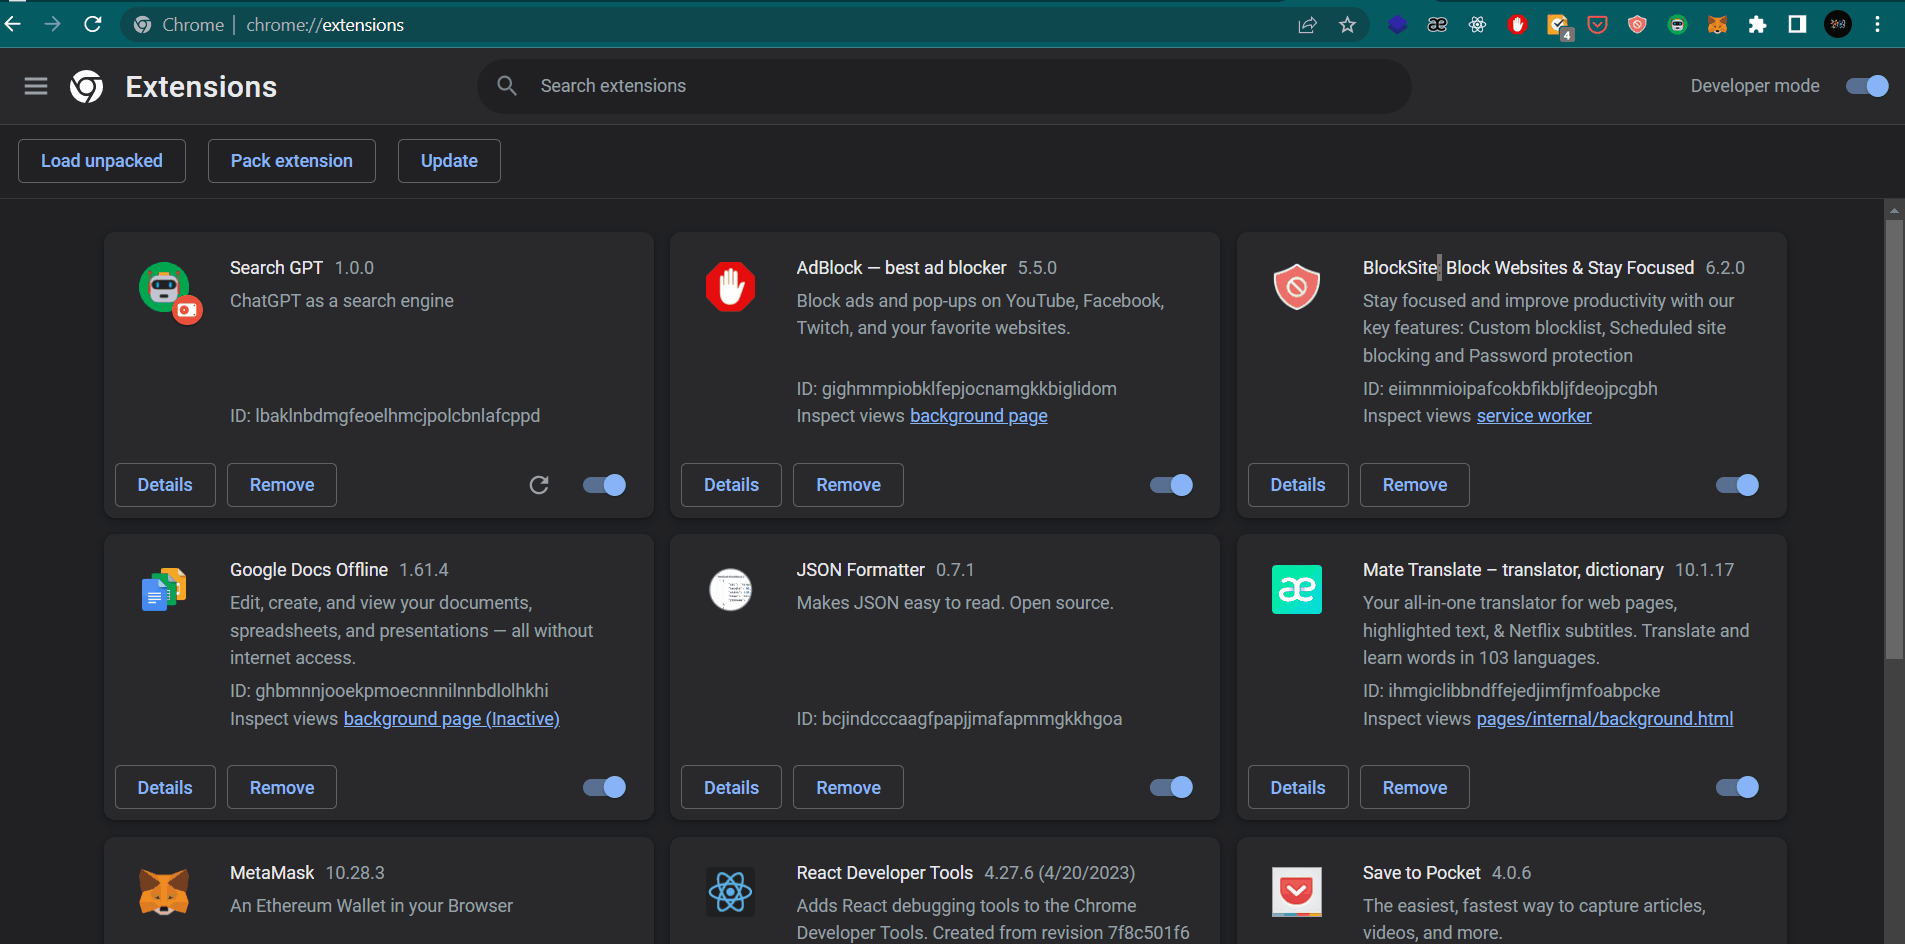Open Details for Google Docs Offline
The image size is (1905, 944).
click(165, 787)
